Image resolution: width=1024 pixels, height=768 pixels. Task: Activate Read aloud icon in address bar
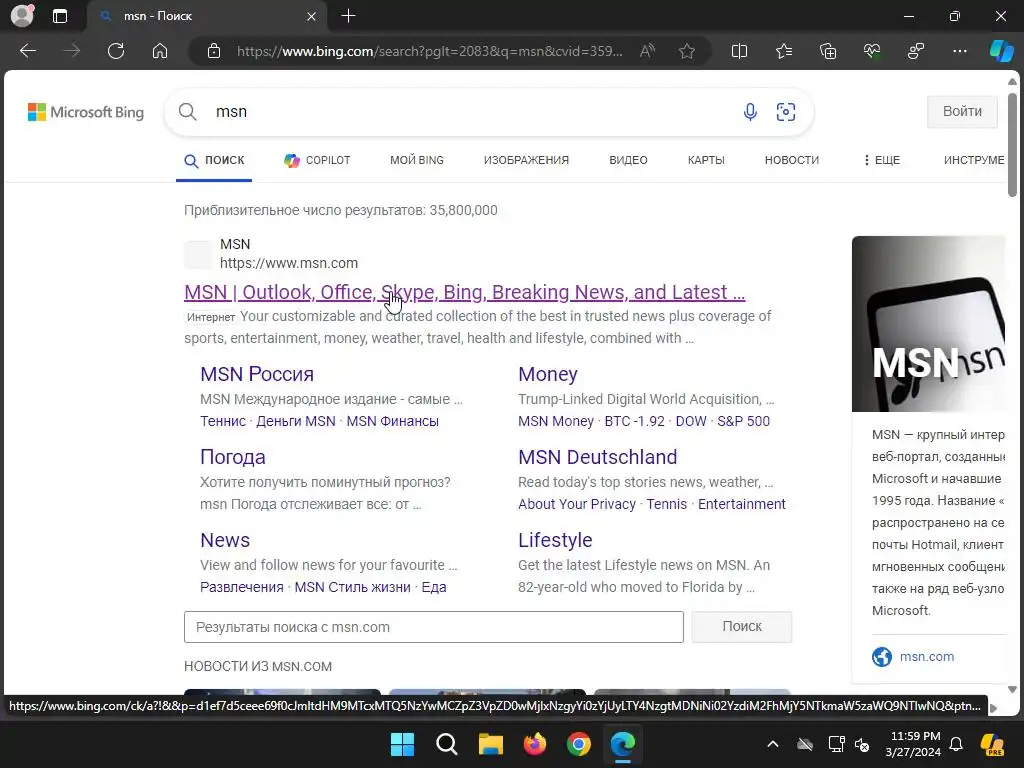(647, 51)
